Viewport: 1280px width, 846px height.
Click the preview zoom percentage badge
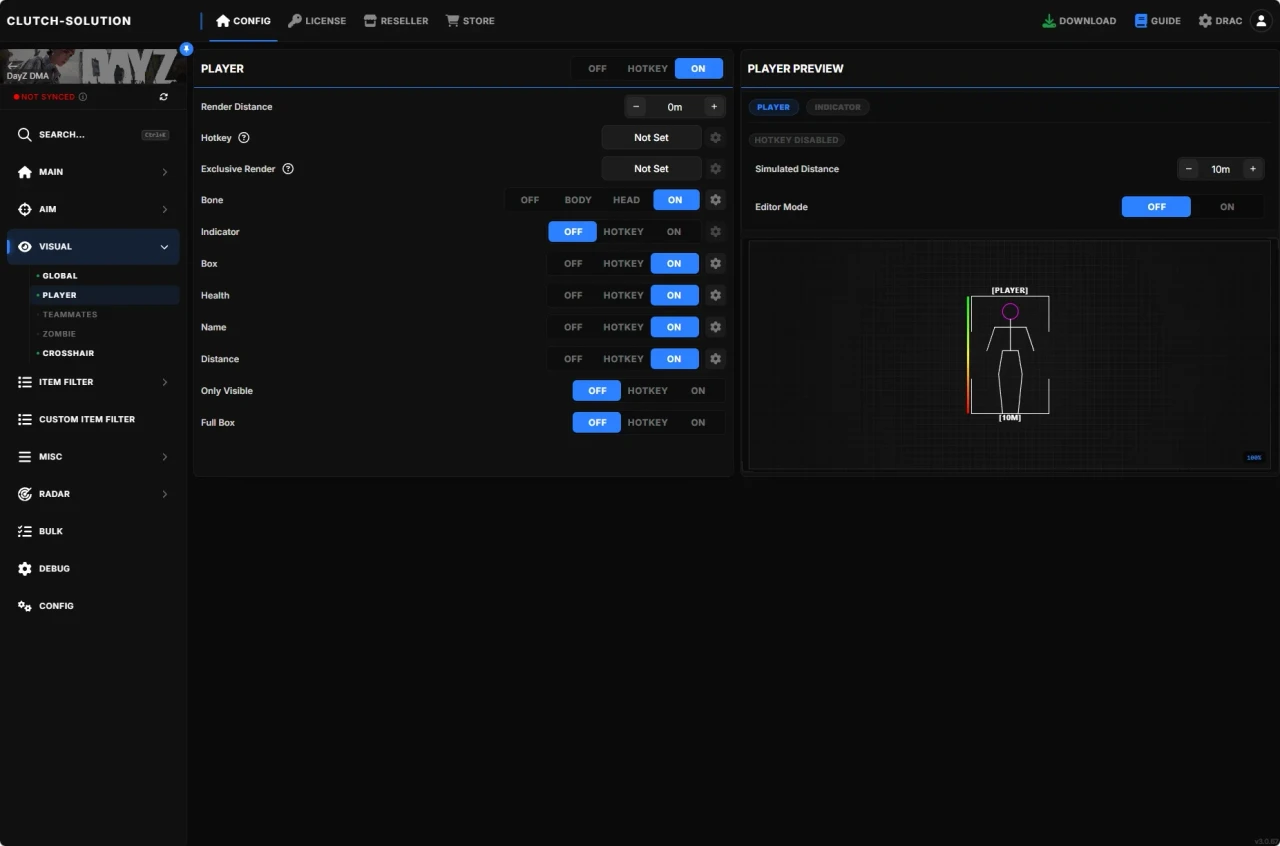tap(1253, 457)
